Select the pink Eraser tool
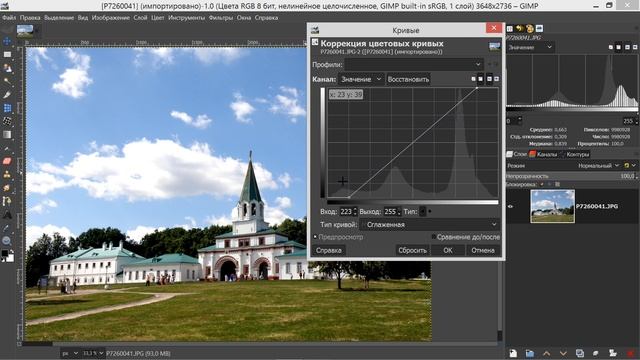The image size is (640, 360). (7, 161)
